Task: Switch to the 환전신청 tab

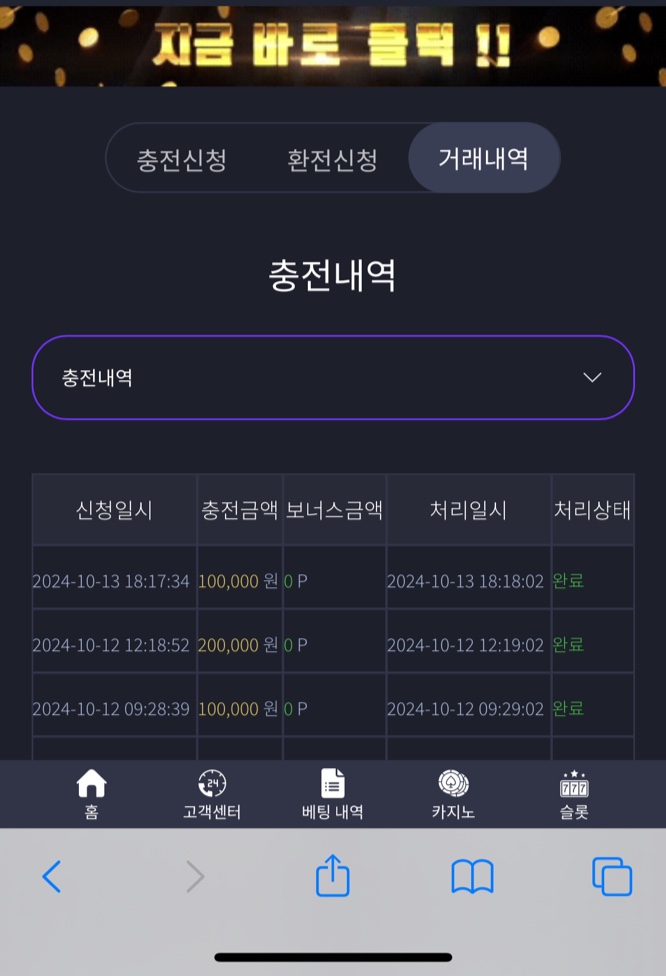Action: click(x=332, y=159)
